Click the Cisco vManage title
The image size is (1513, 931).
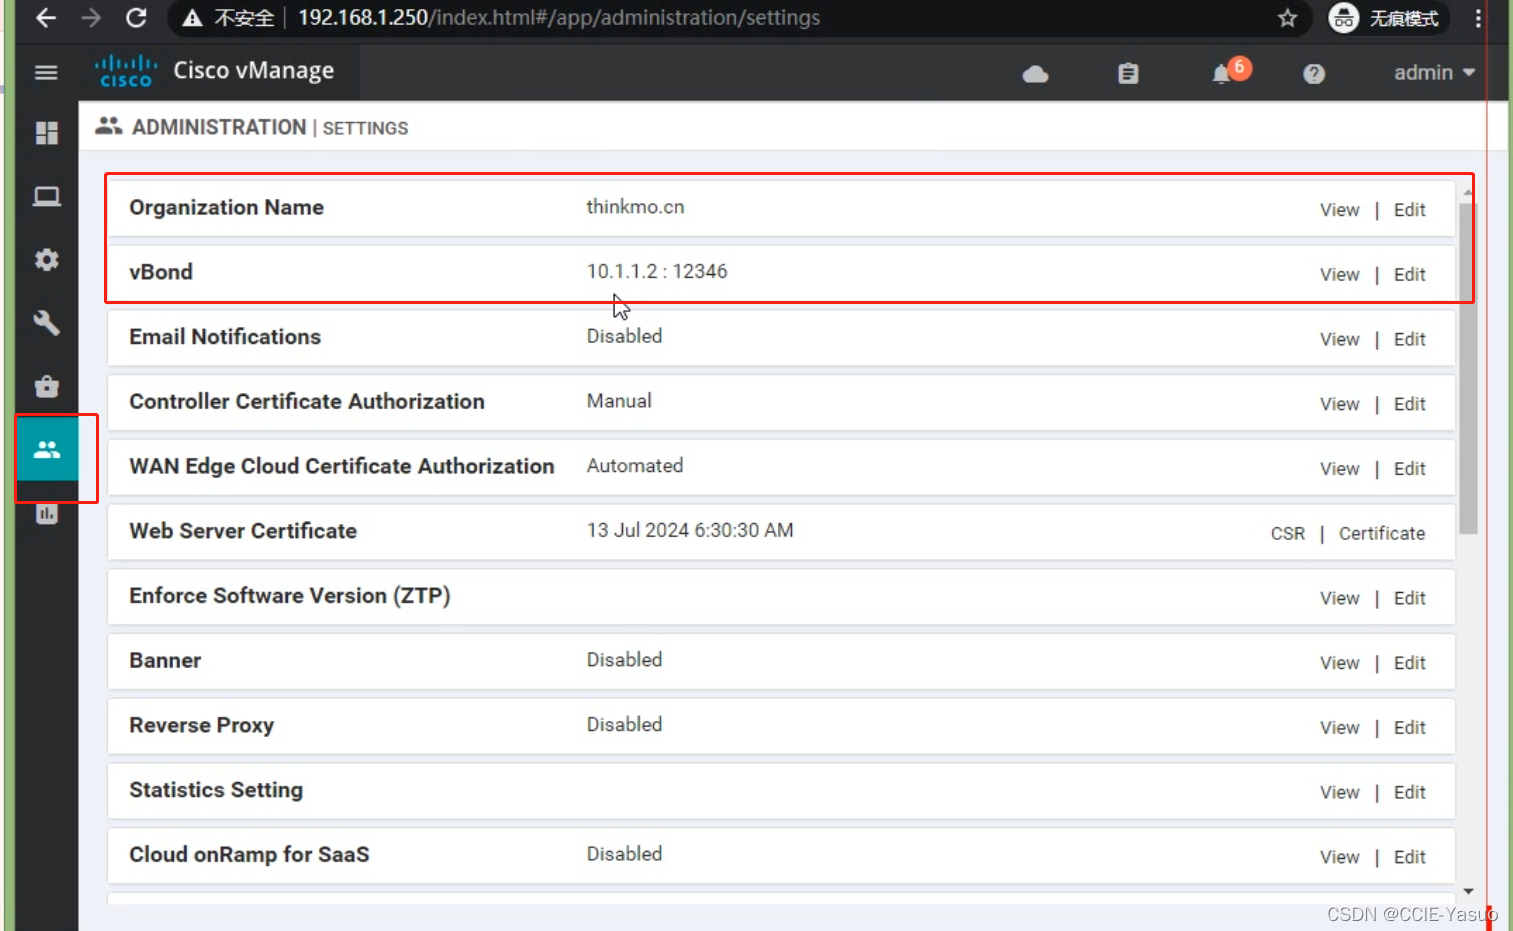pos(254,71)
